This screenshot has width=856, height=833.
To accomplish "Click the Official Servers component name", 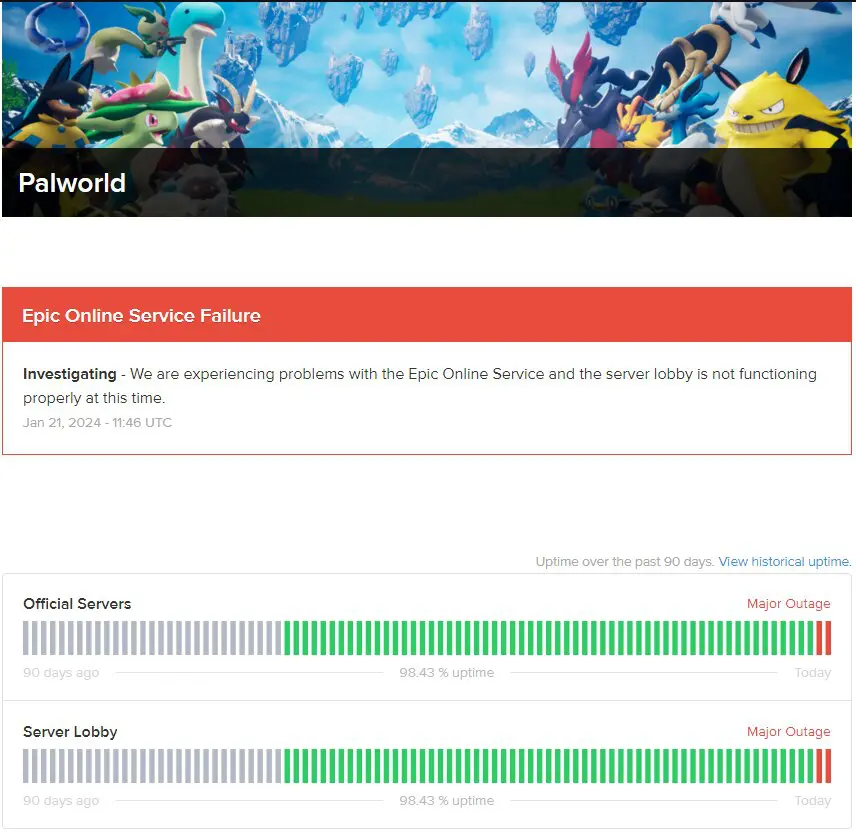I will point(77,604).
